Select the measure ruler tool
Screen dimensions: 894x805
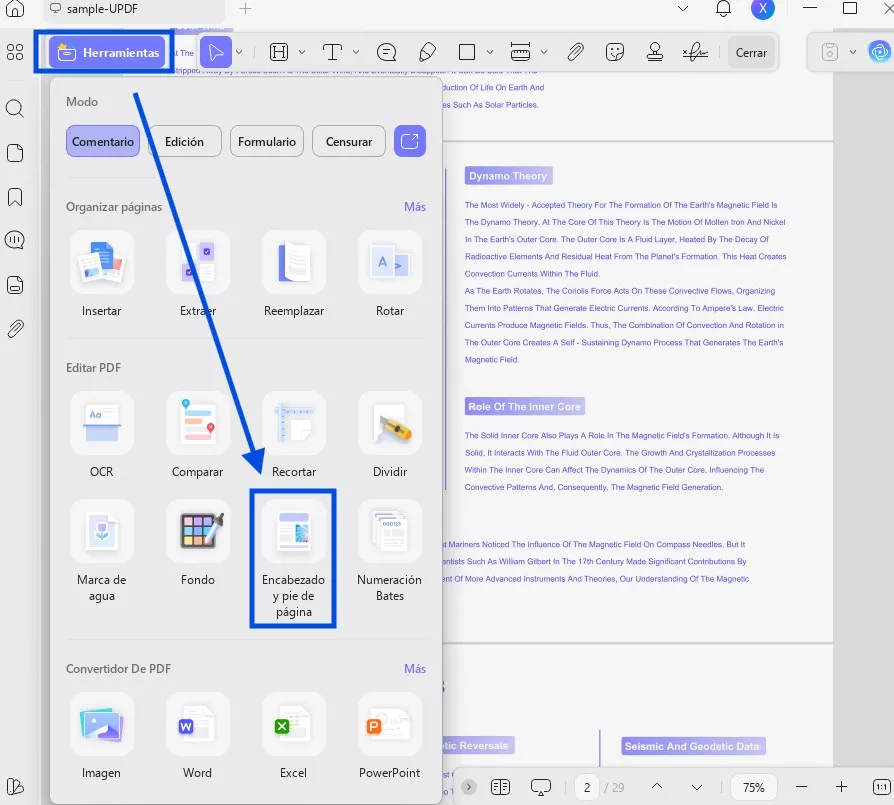tap(520, 52)
